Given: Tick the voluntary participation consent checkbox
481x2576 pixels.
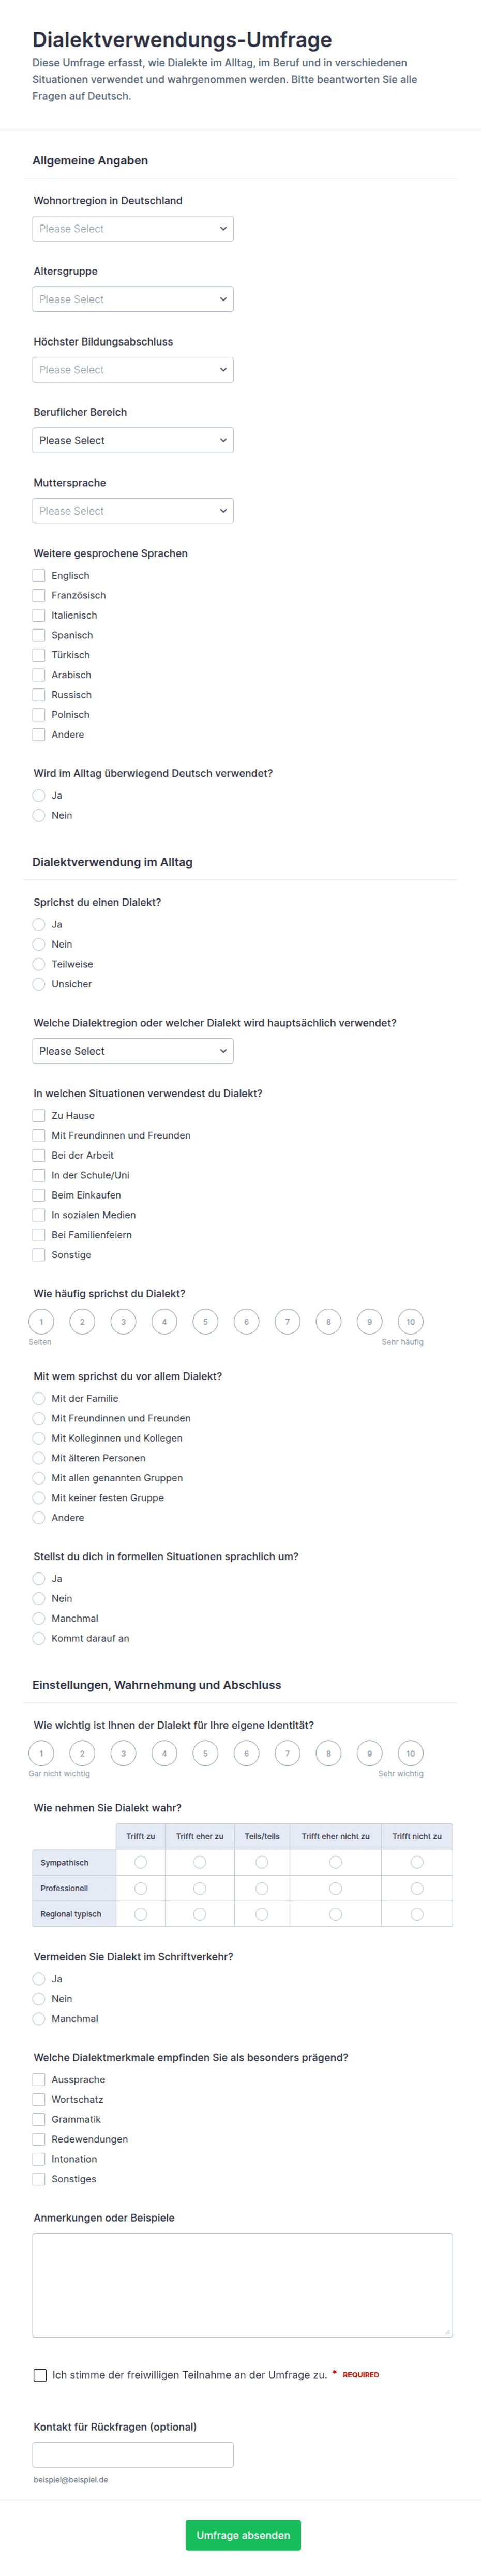Looking at the screenshot, I should [40, 2374].
